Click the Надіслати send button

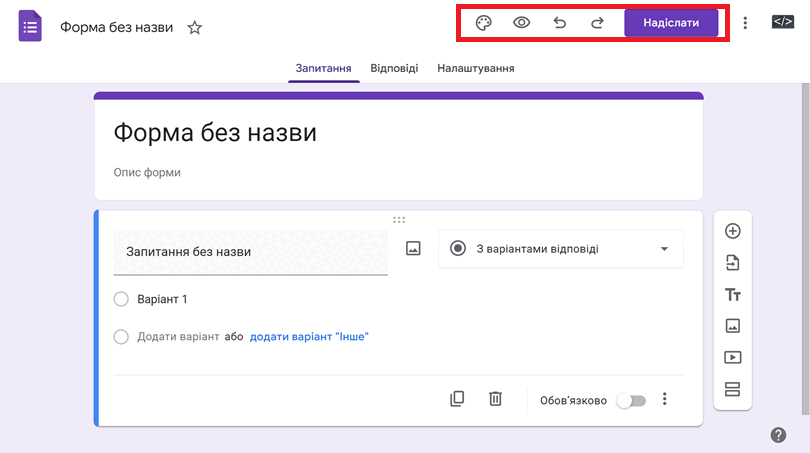pos(671,23)
